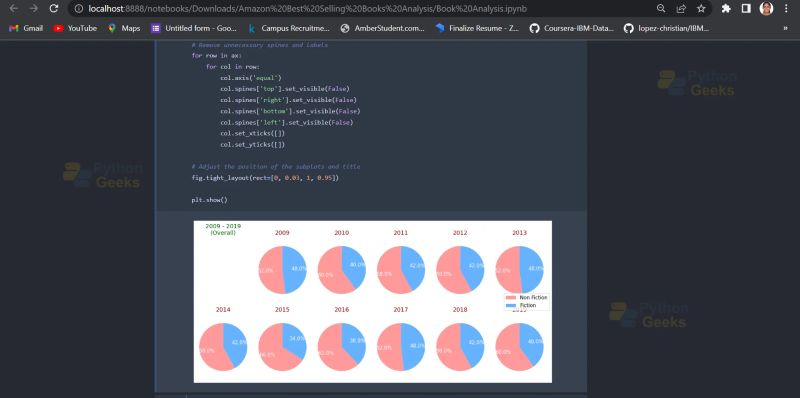Click the 'for col in row:' line
Image resolution: width=800 pixels, height=398 pixels.
tap(233, 67)
